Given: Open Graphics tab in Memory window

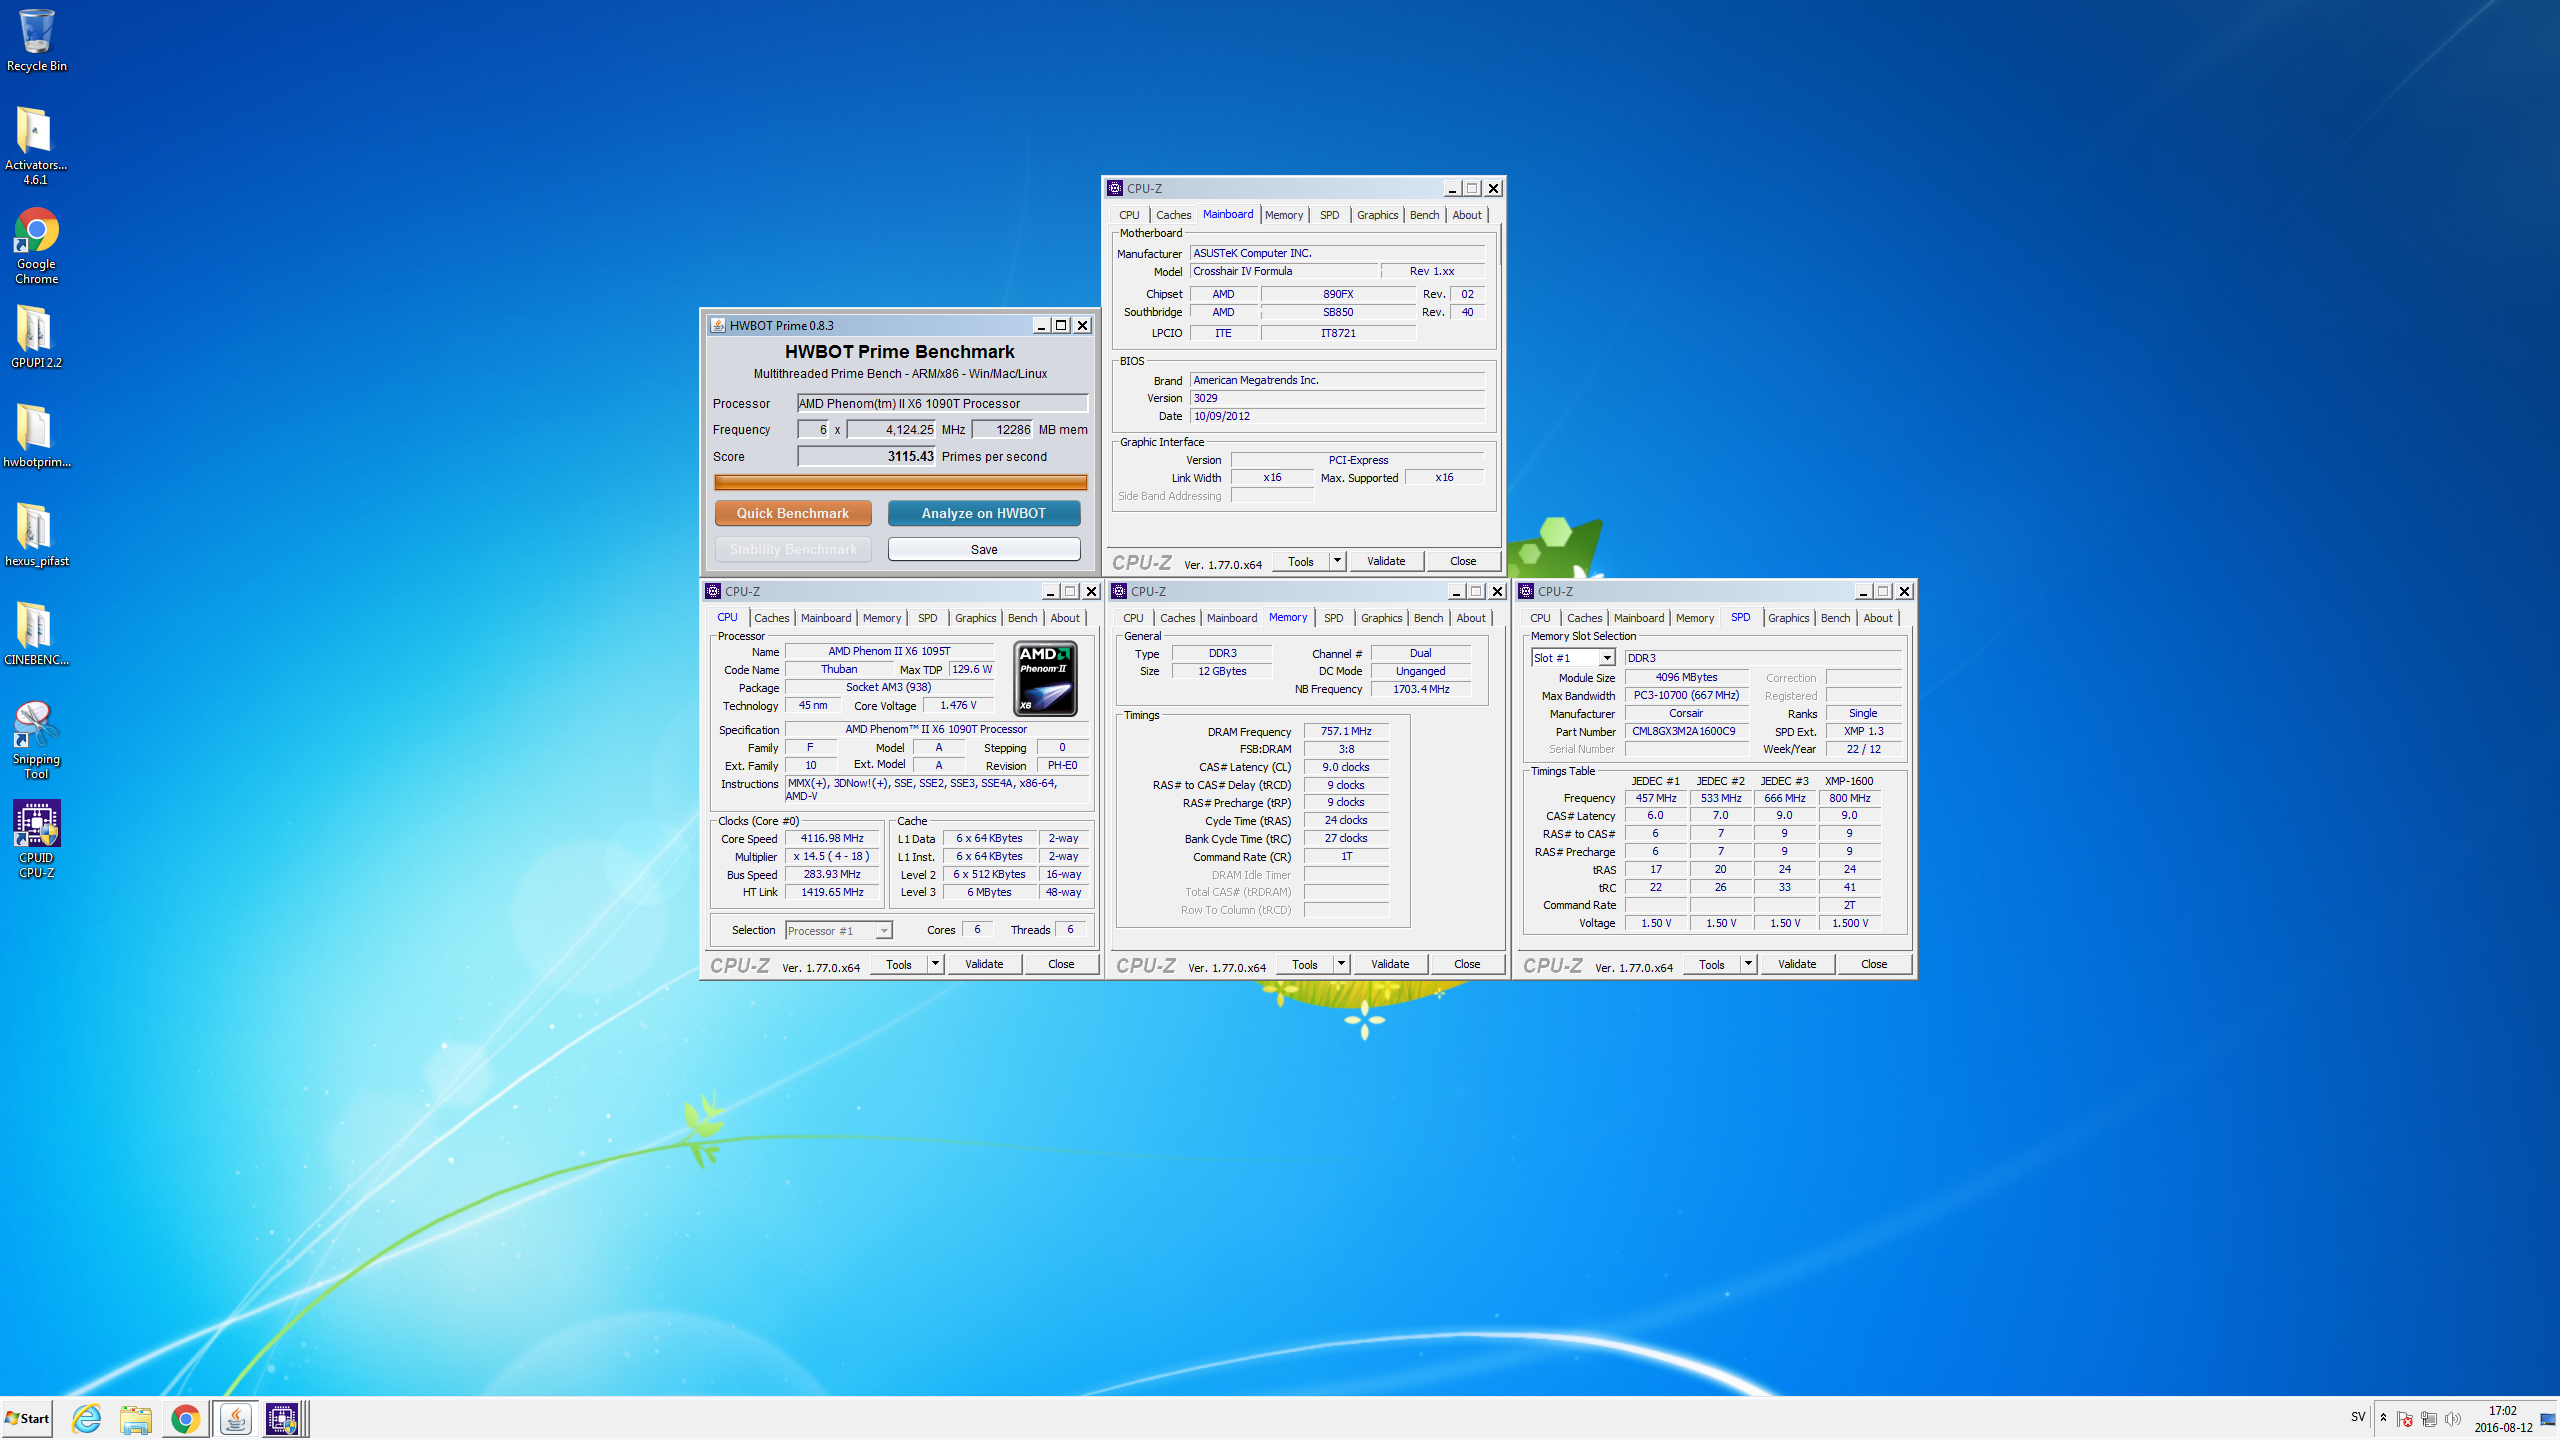Looking at the screenshot, I should point(1381,618).
